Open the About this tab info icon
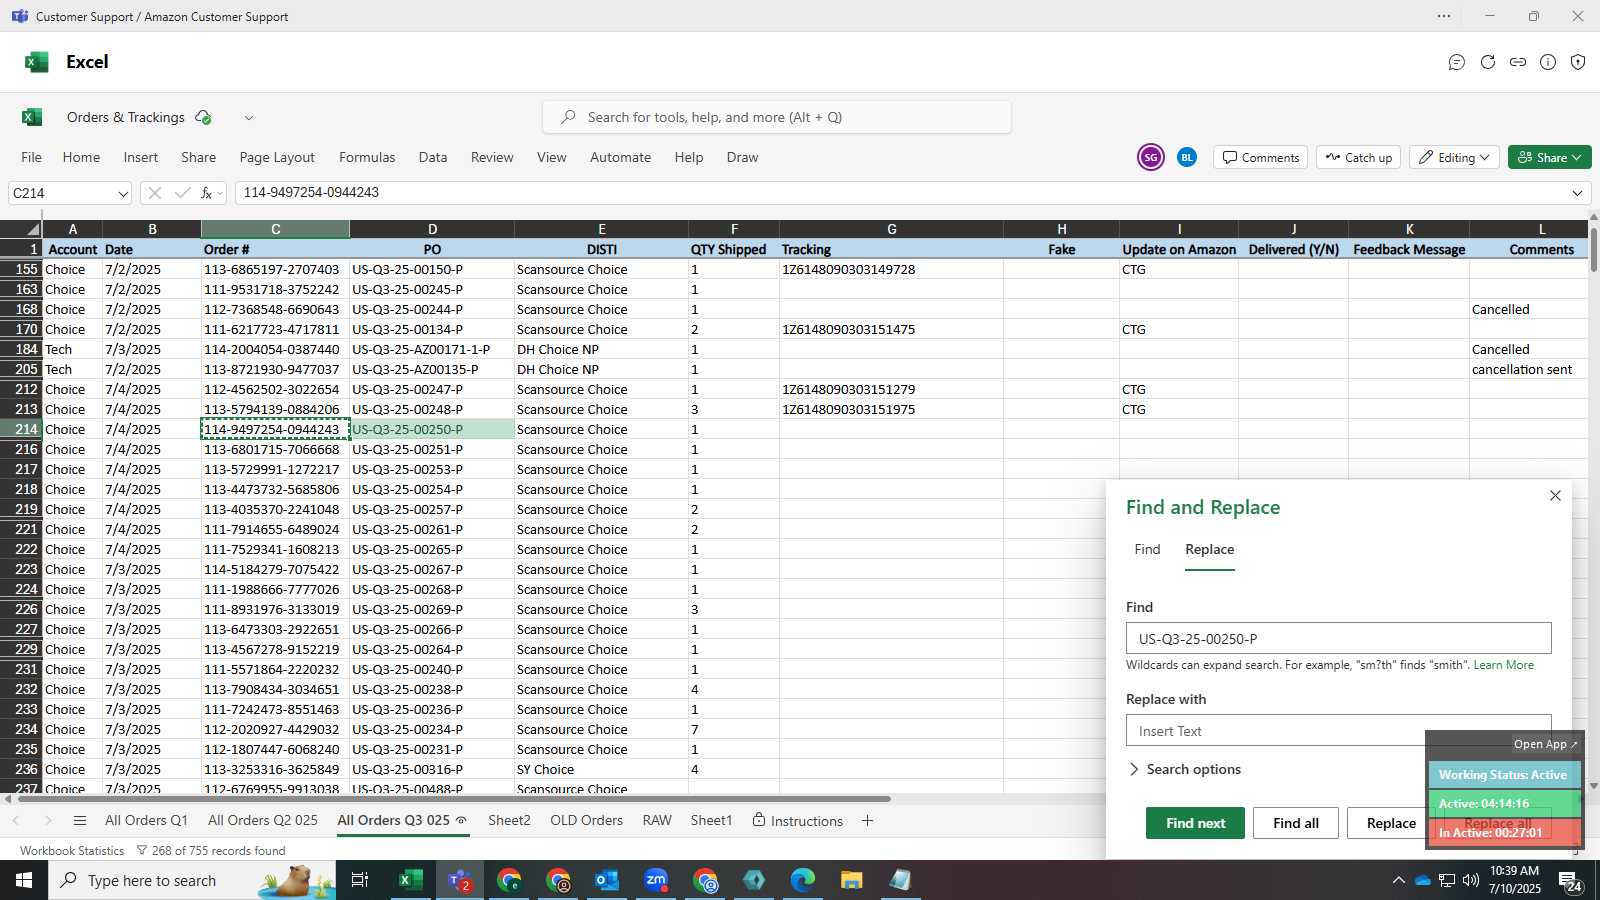This screenshot has height=900, width=1600. click(x=1548, y=62)
